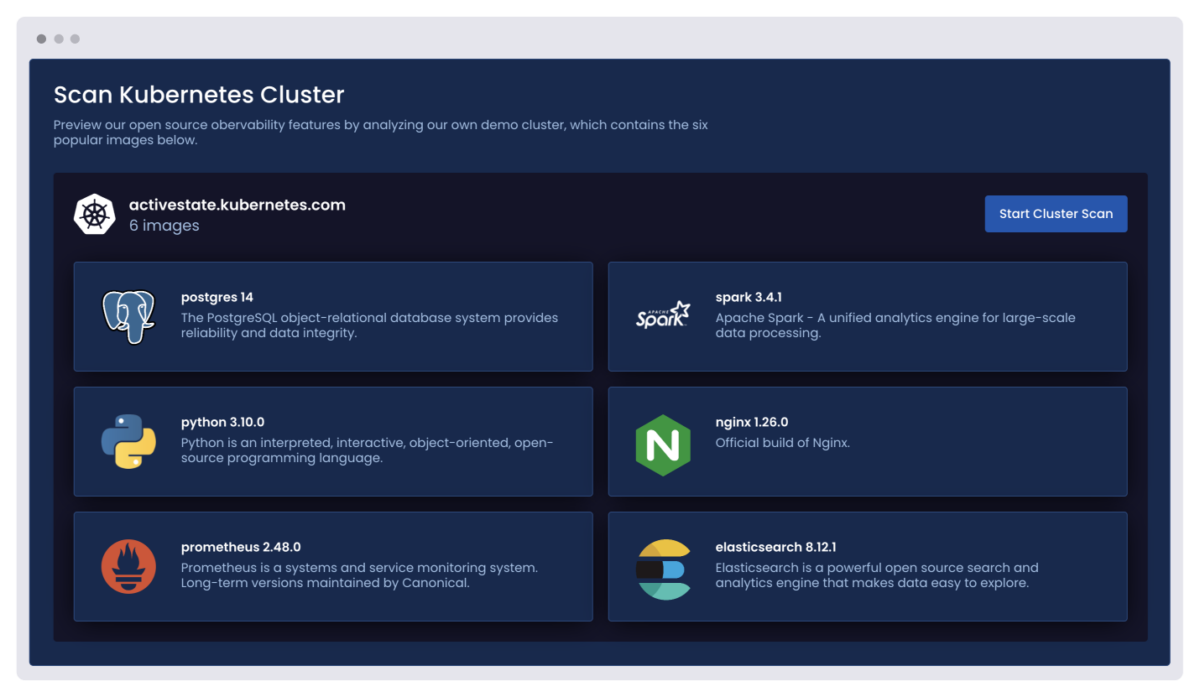Click the Prometheus torch flame logo
This screenshot has height=697, width=1200.
[128, 566]
